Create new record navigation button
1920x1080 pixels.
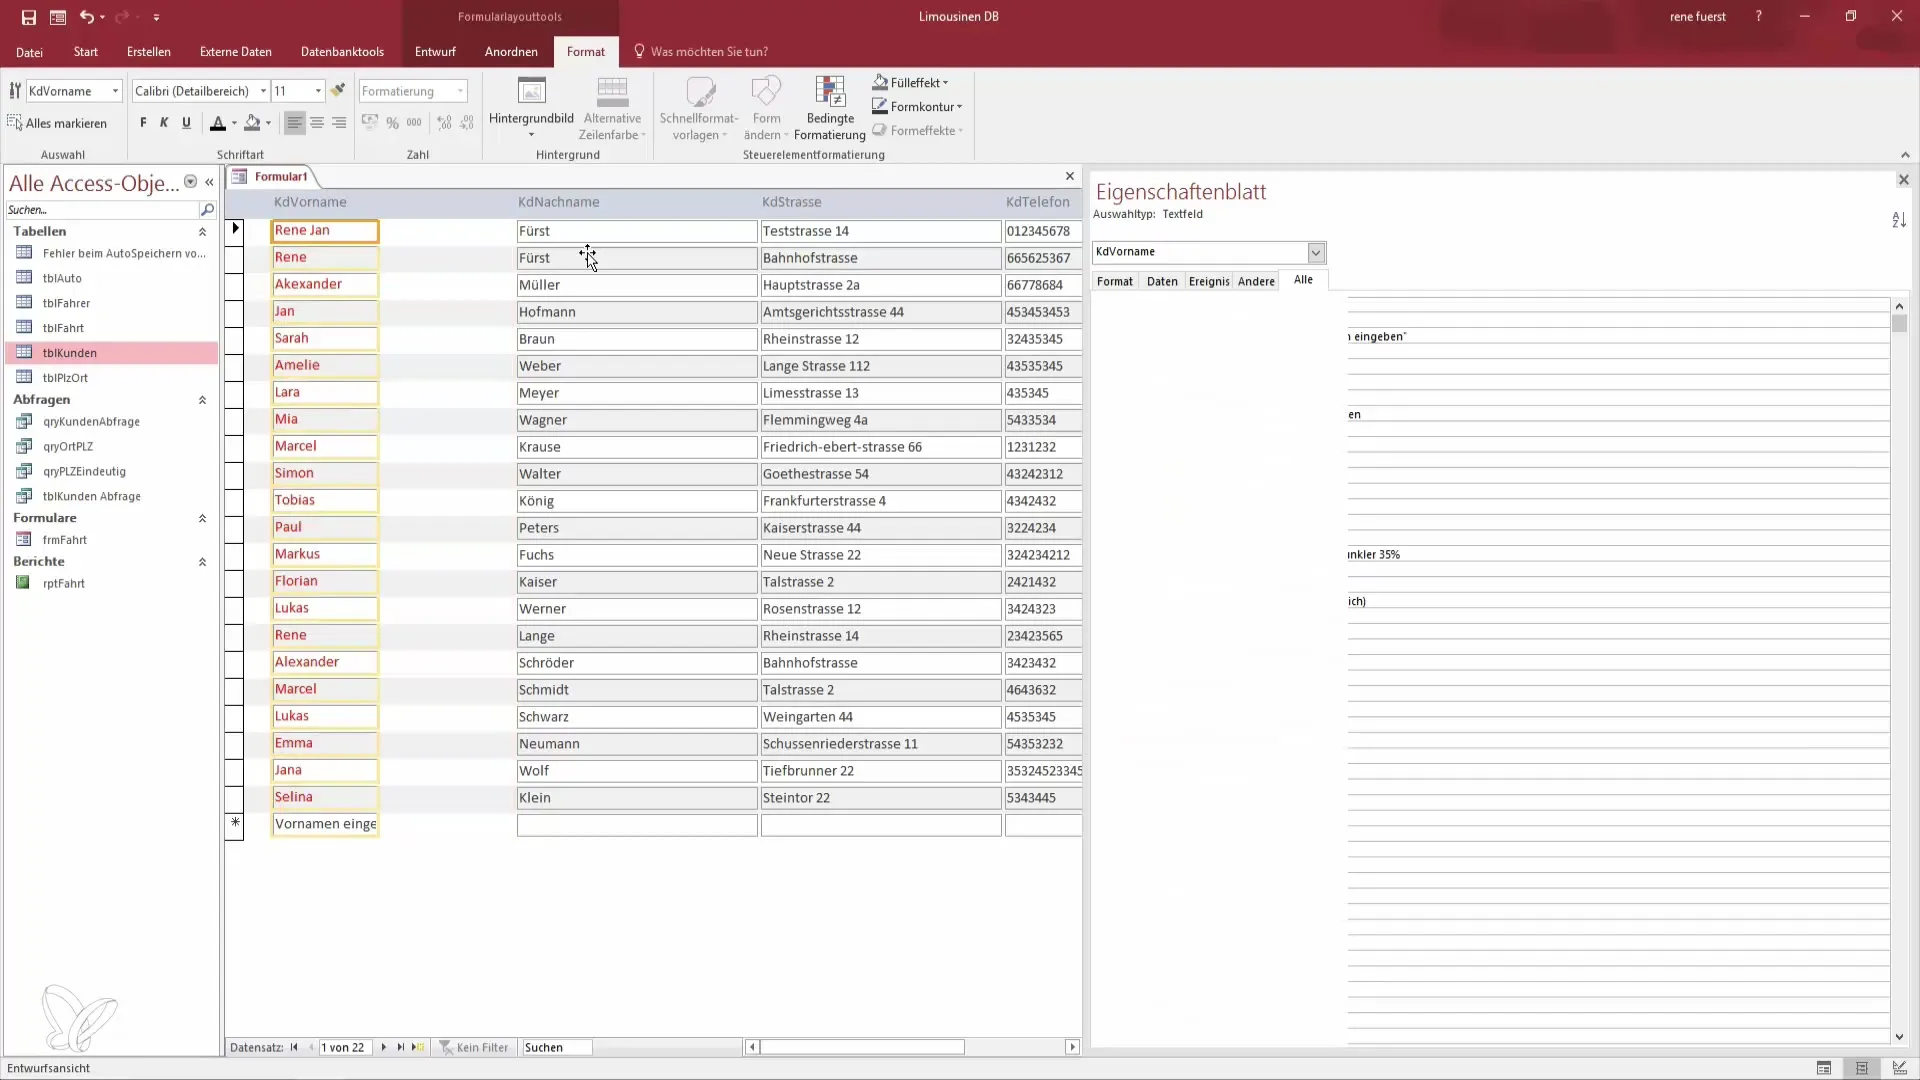coord(418,1047)
